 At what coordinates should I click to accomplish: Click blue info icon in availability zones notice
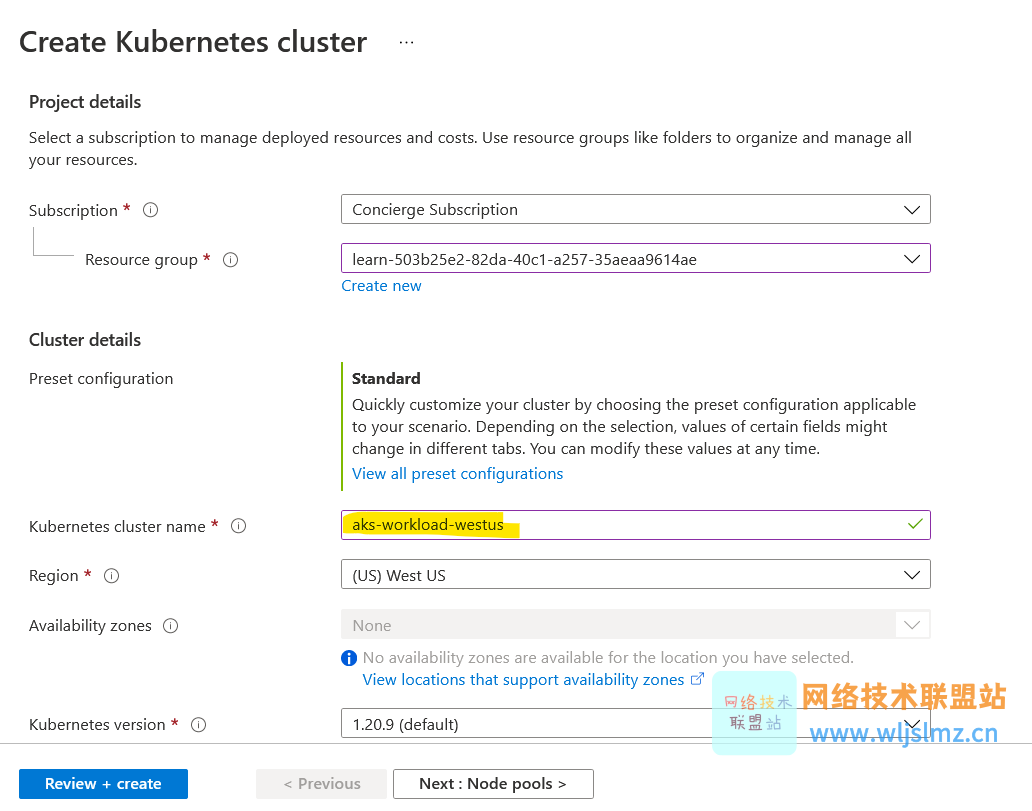(x=349, y=658)
